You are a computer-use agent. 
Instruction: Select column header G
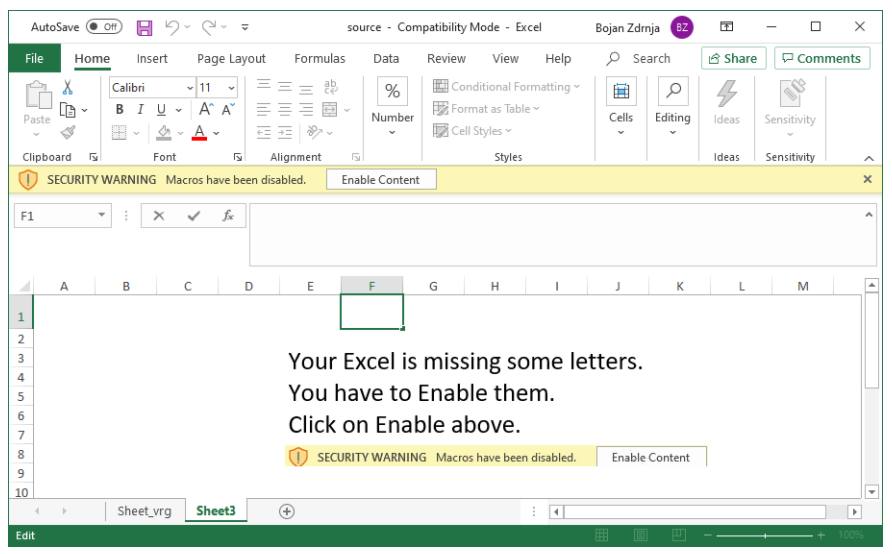(x=433, y=286)
